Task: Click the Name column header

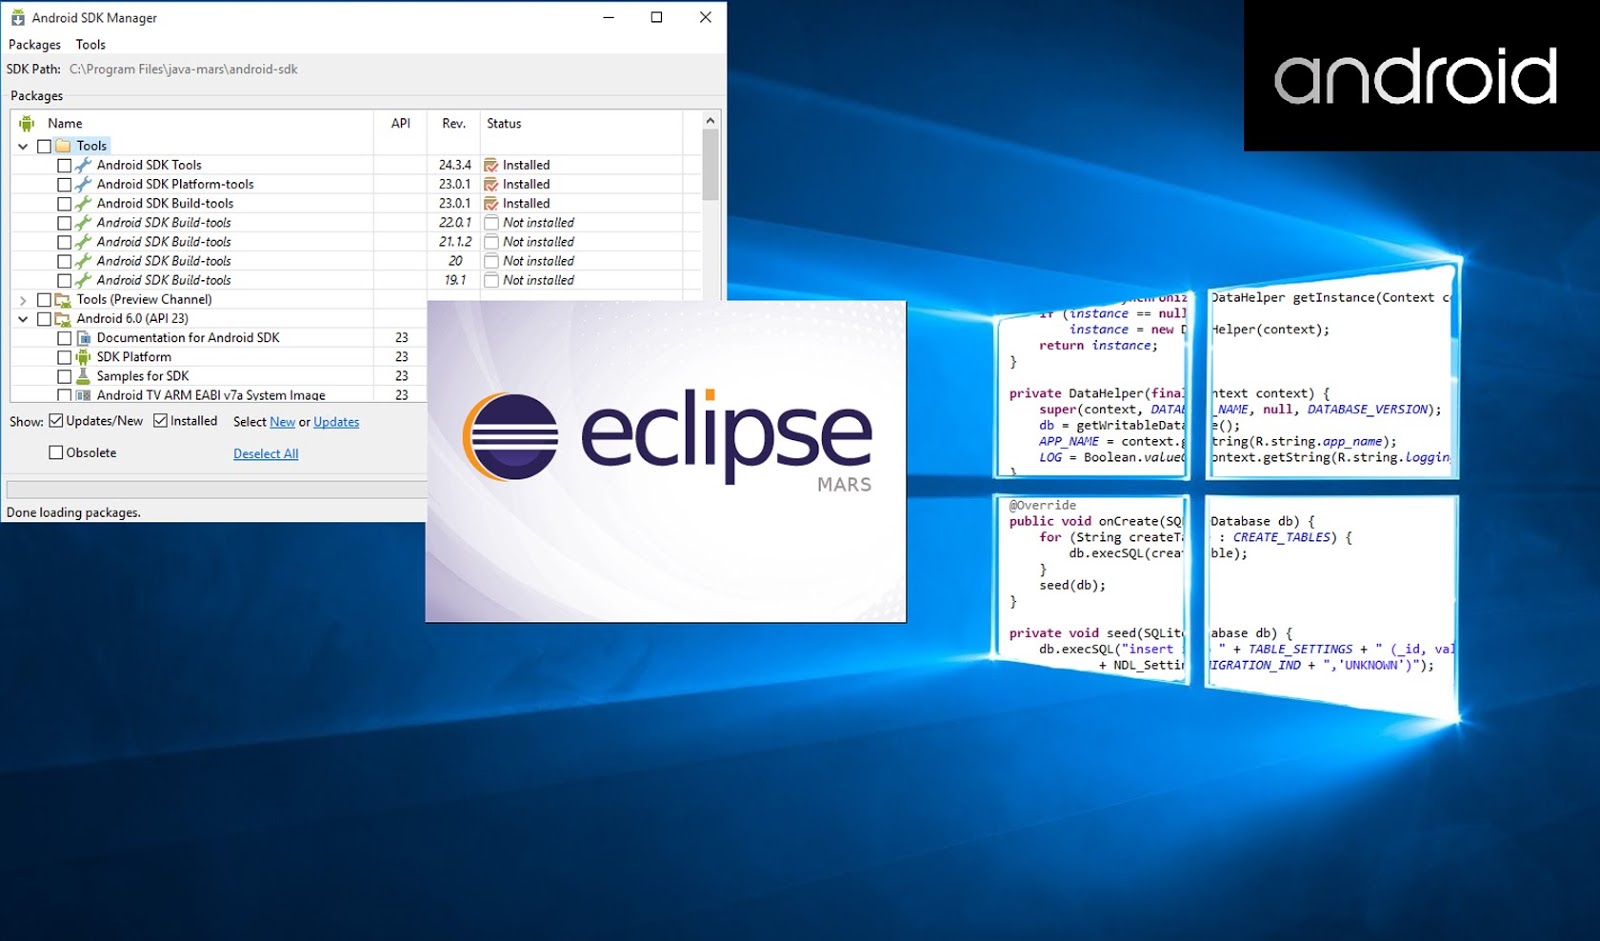Action: [x=65, y=123]
